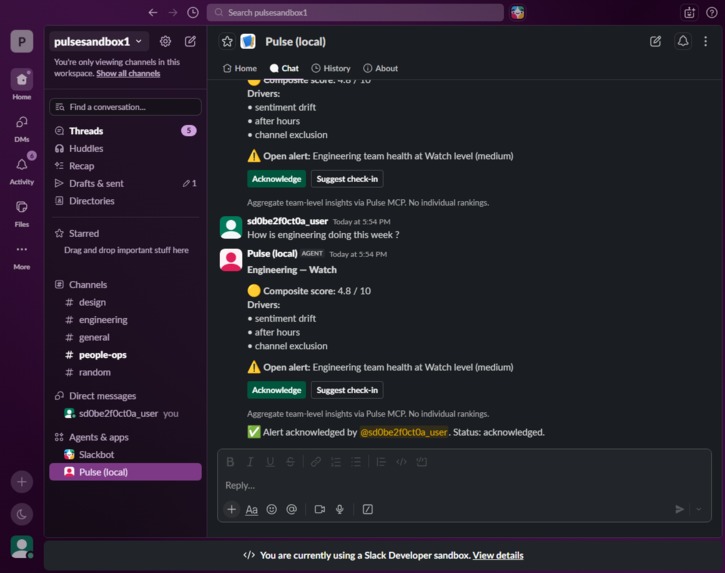Click the upper Acknowledge button
Viewport: 725px width, 573px height.
(276, 179)
